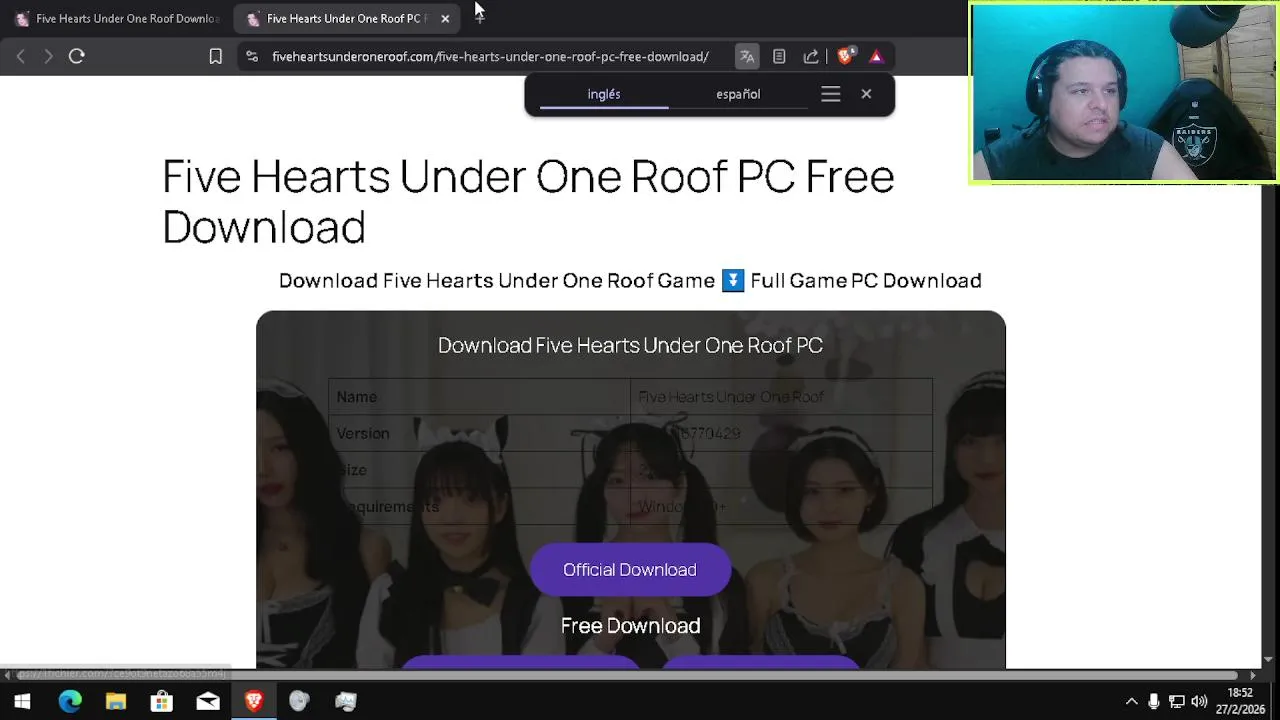
Task: Switch to first Five Hearts Download tab
Action: click(x=117, y=18)
